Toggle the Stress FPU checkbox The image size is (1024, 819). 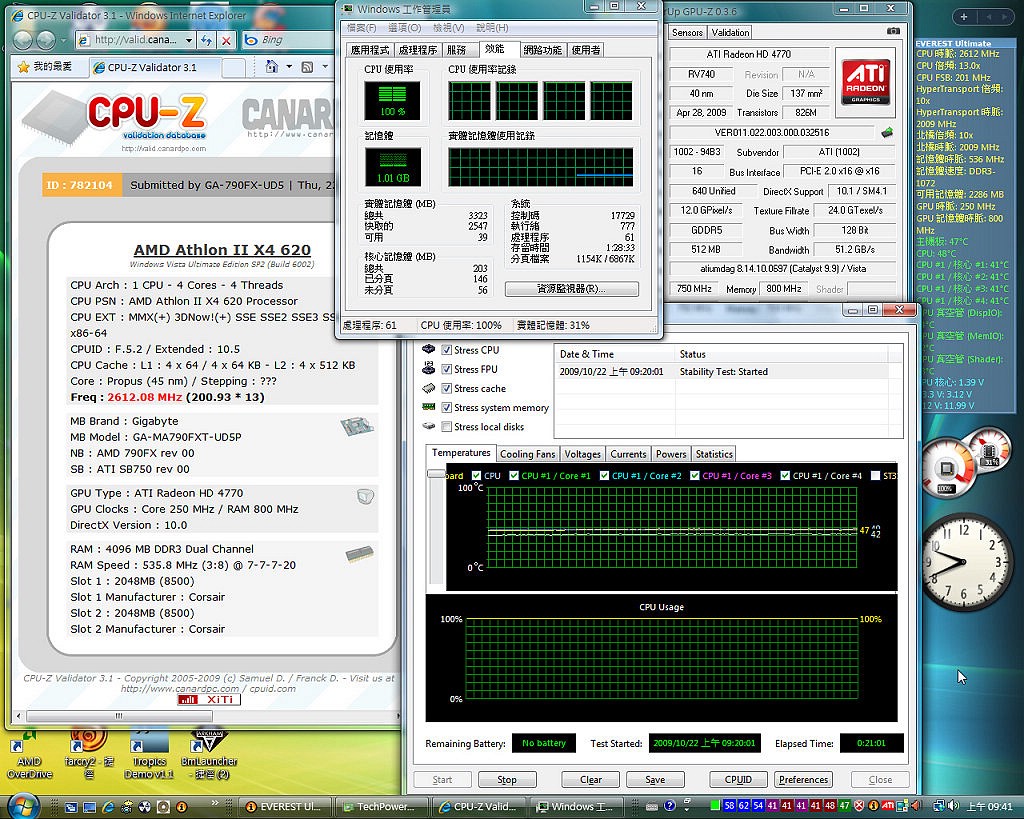pos(447,369)
